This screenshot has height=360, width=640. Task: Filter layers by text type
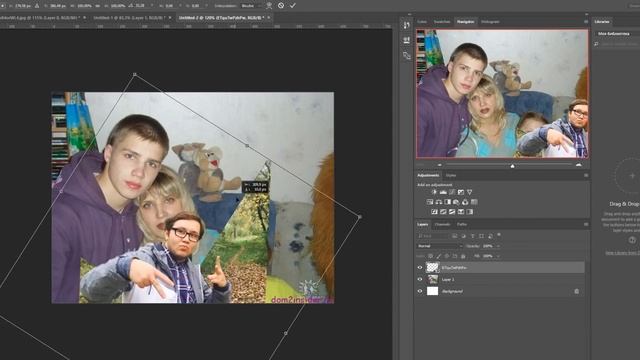[x=473, y=236]
